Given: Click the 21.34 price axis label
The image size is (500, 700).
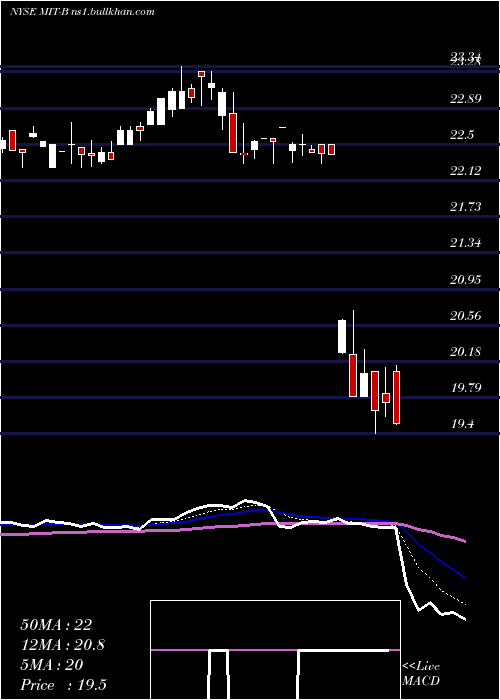Looking at the screenshot, I should 466,243.
